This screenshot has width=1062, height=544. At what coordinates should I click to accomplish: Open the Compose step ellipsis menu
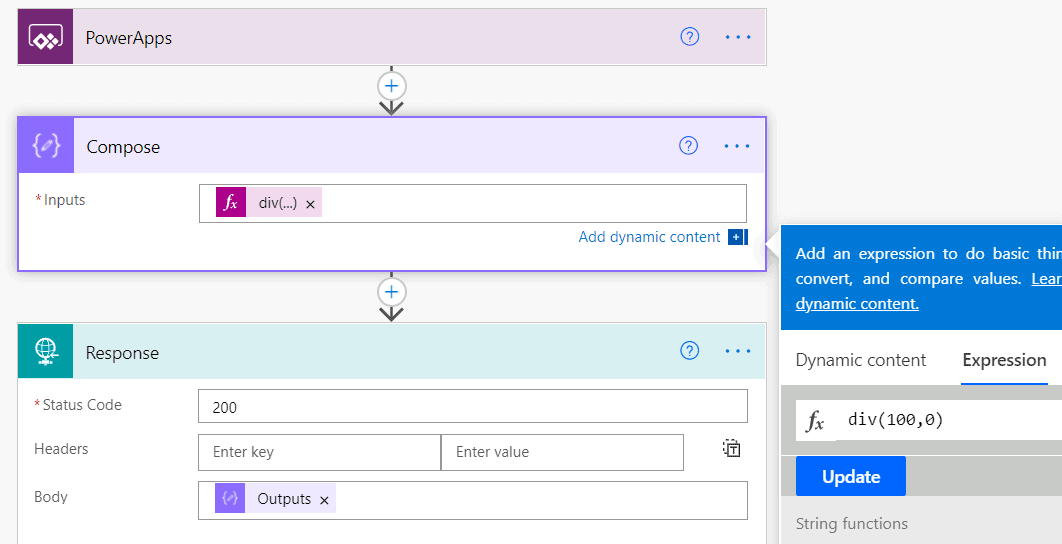point(737,146)
